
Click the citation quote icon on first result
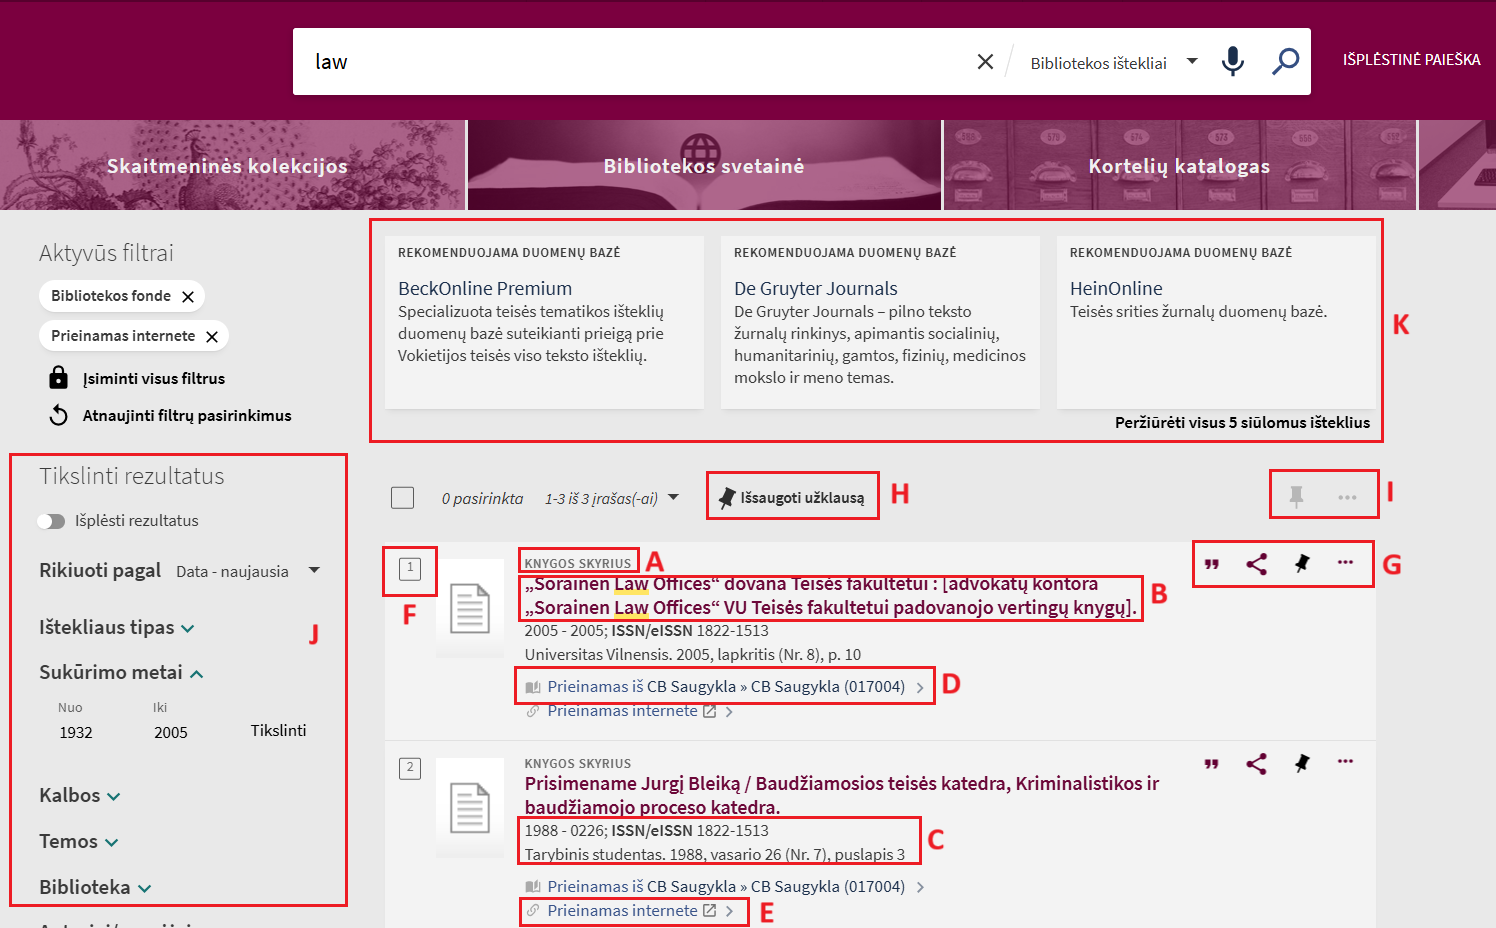point(1211,564)
